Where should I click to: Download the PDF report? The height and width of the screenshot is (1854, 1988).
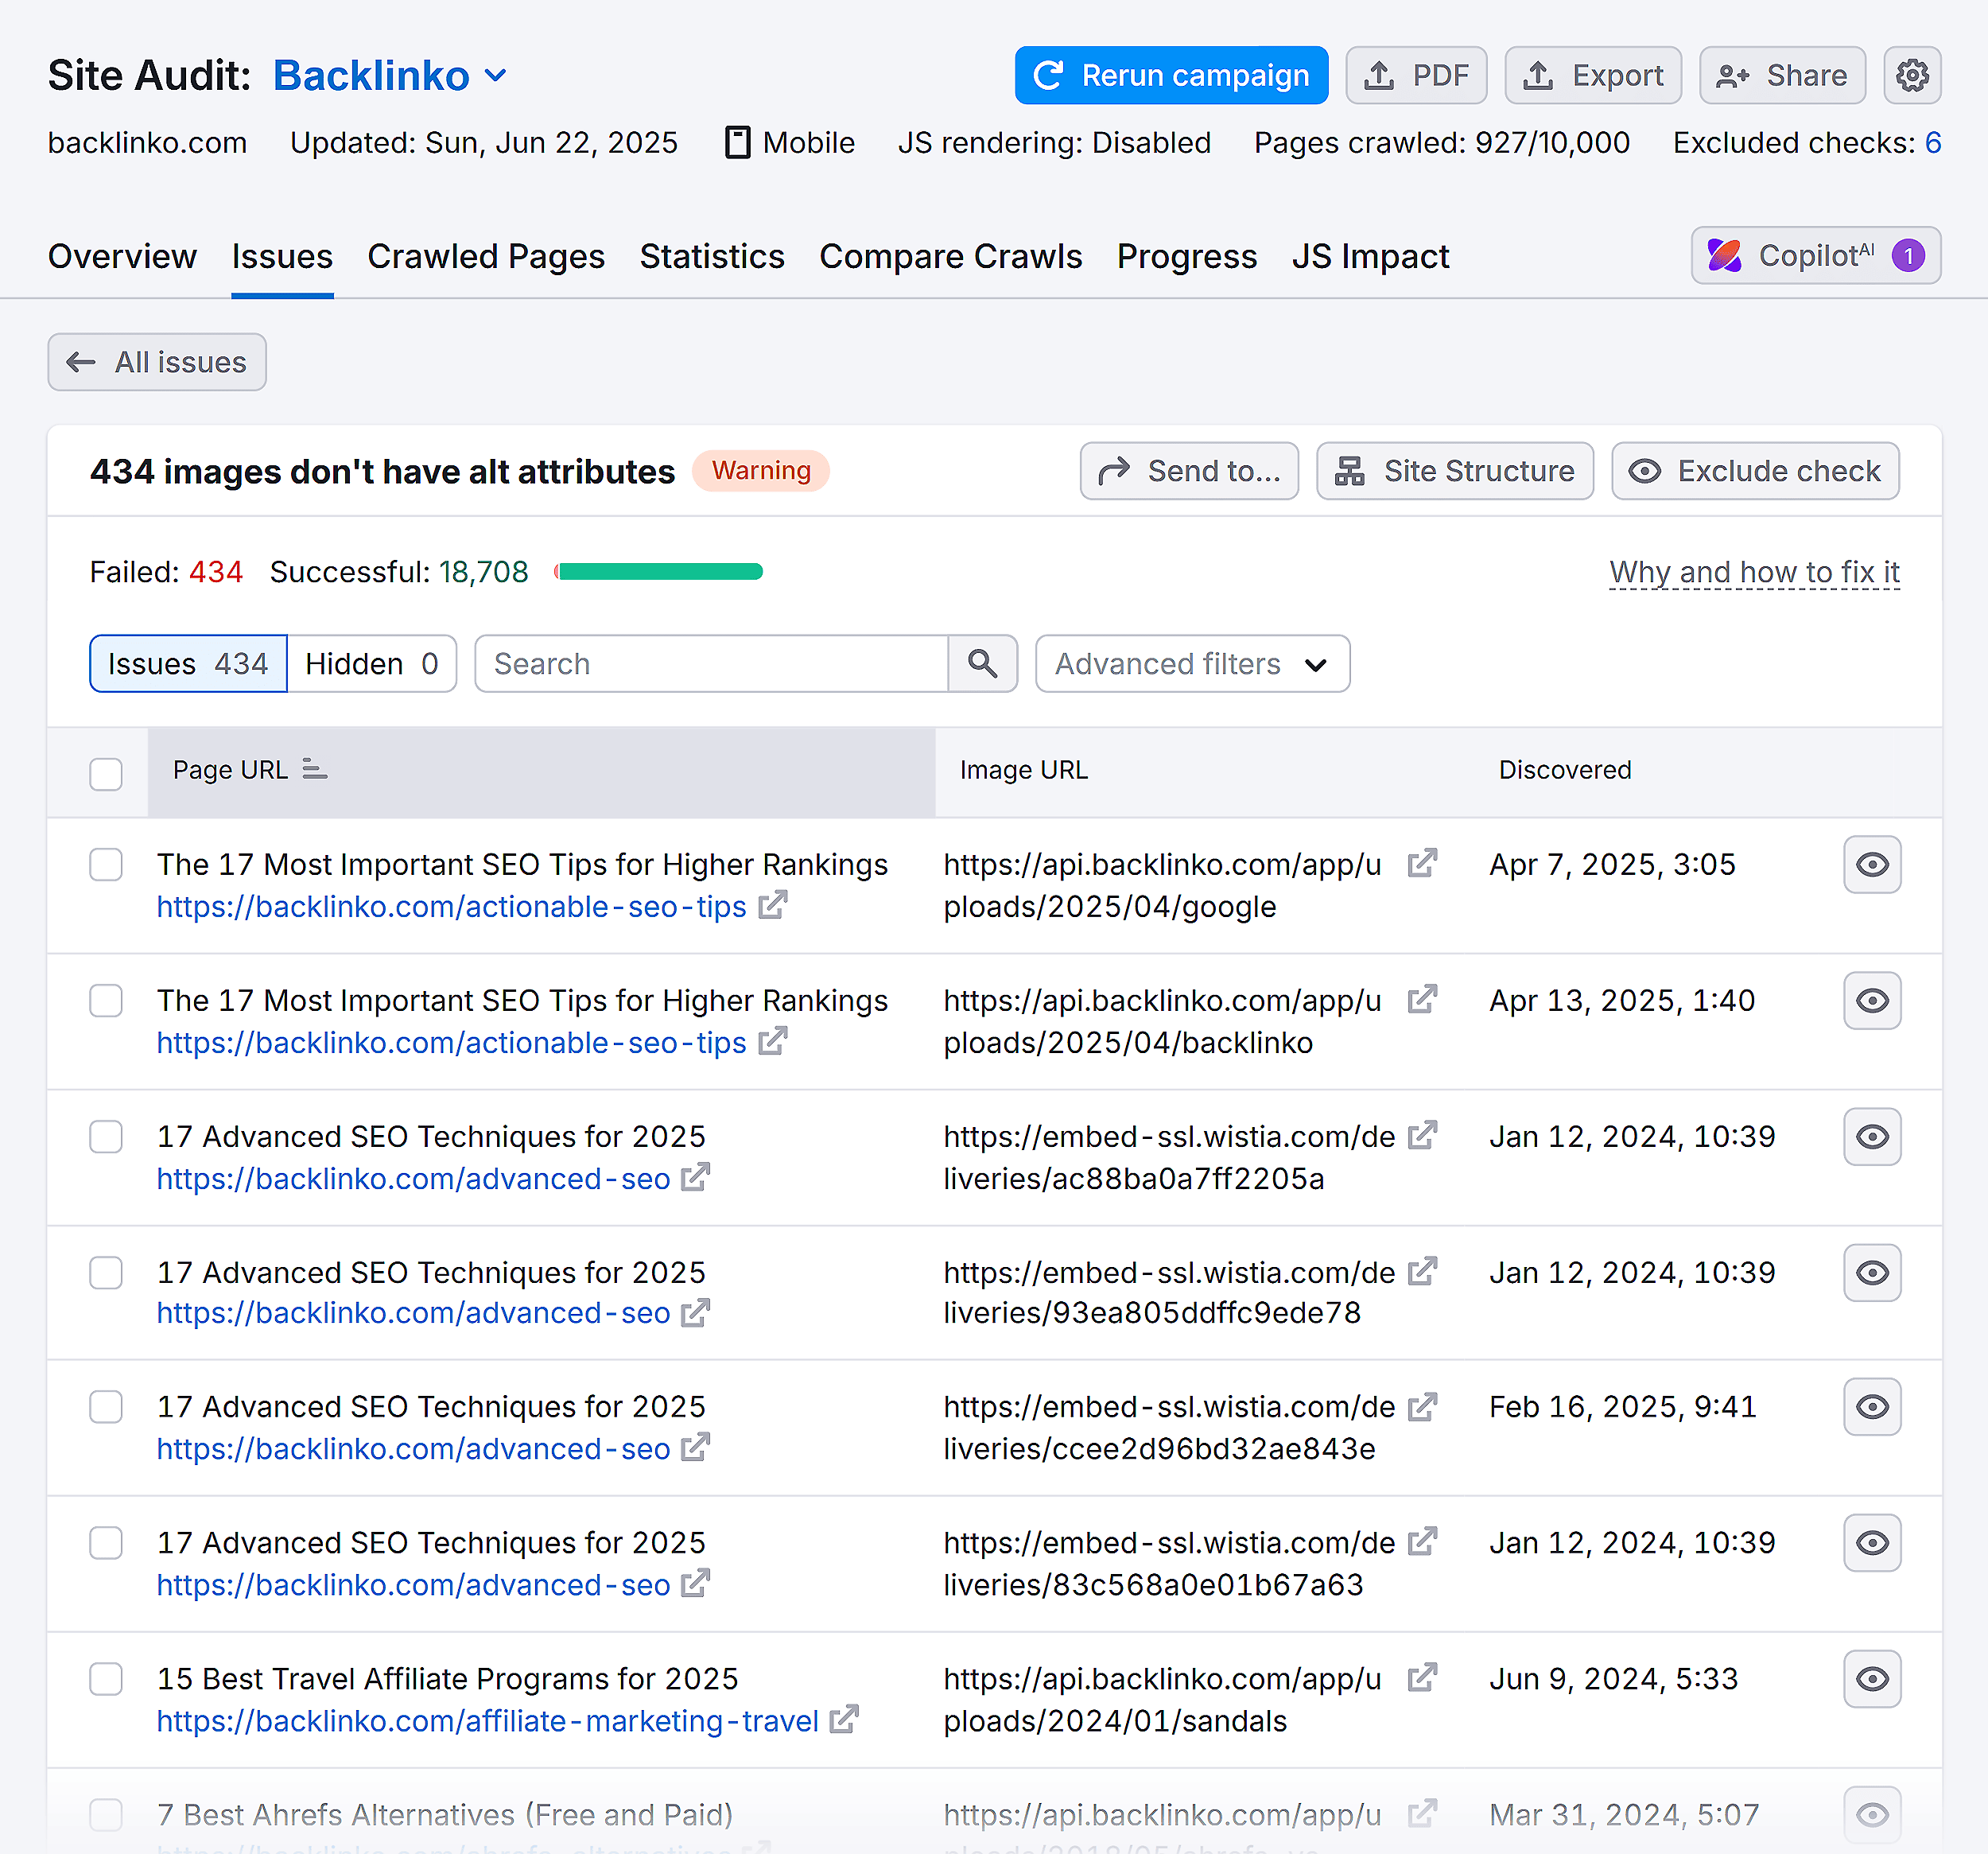pyautogui.click(x=1415, y=75)
